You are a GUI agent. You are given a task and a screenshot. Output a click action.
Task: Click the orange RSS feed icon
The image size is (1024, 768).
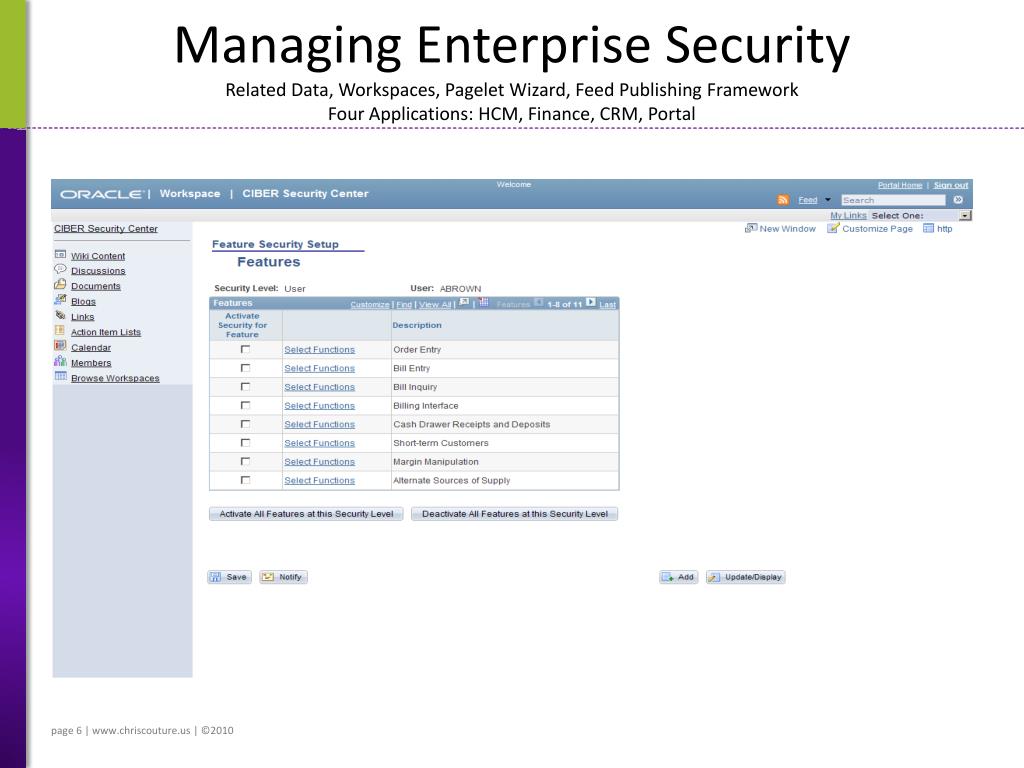coord(783,200)
